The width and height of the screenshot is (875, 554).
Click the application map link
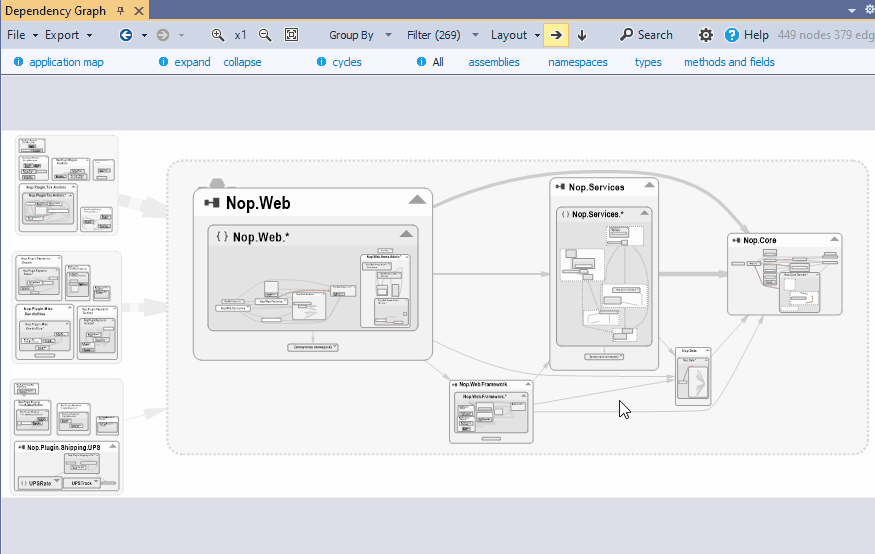point(66,62)
